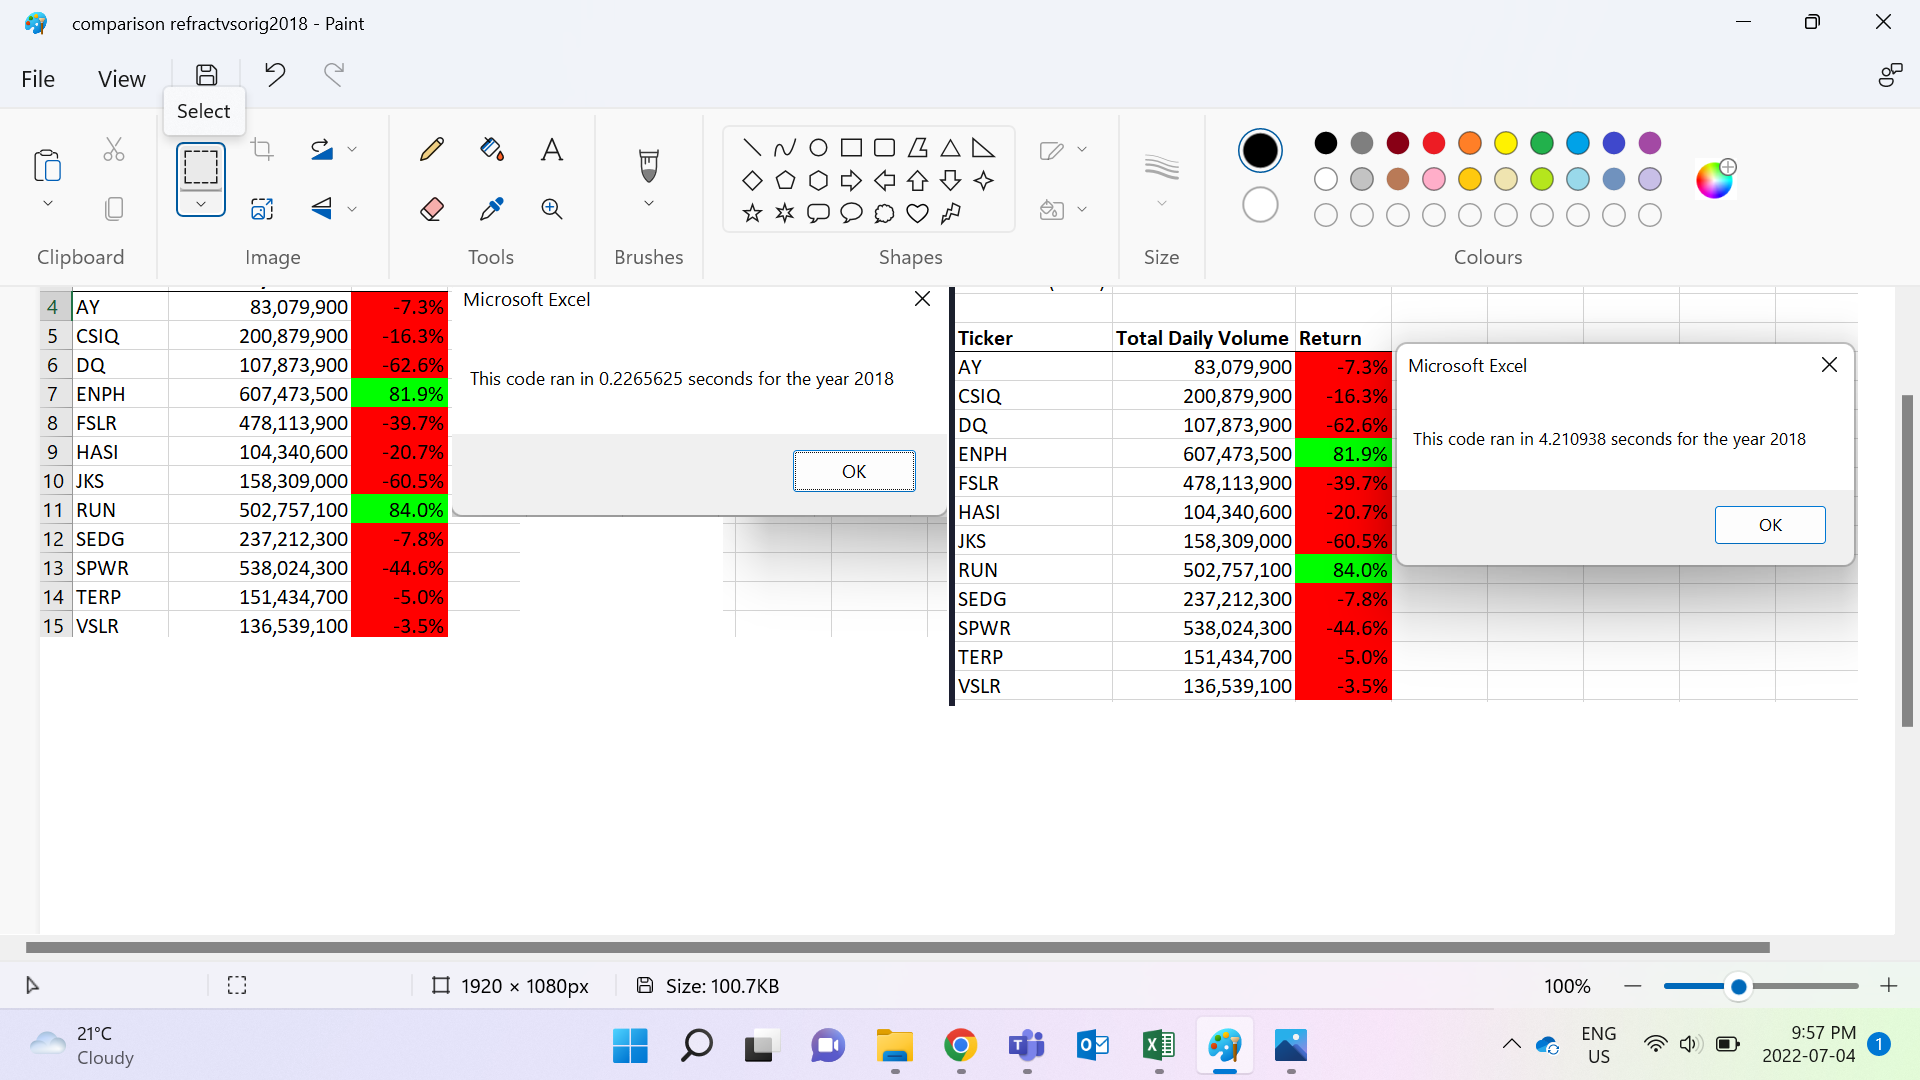Toggle the rectangular Select tool

click(200, 166)
